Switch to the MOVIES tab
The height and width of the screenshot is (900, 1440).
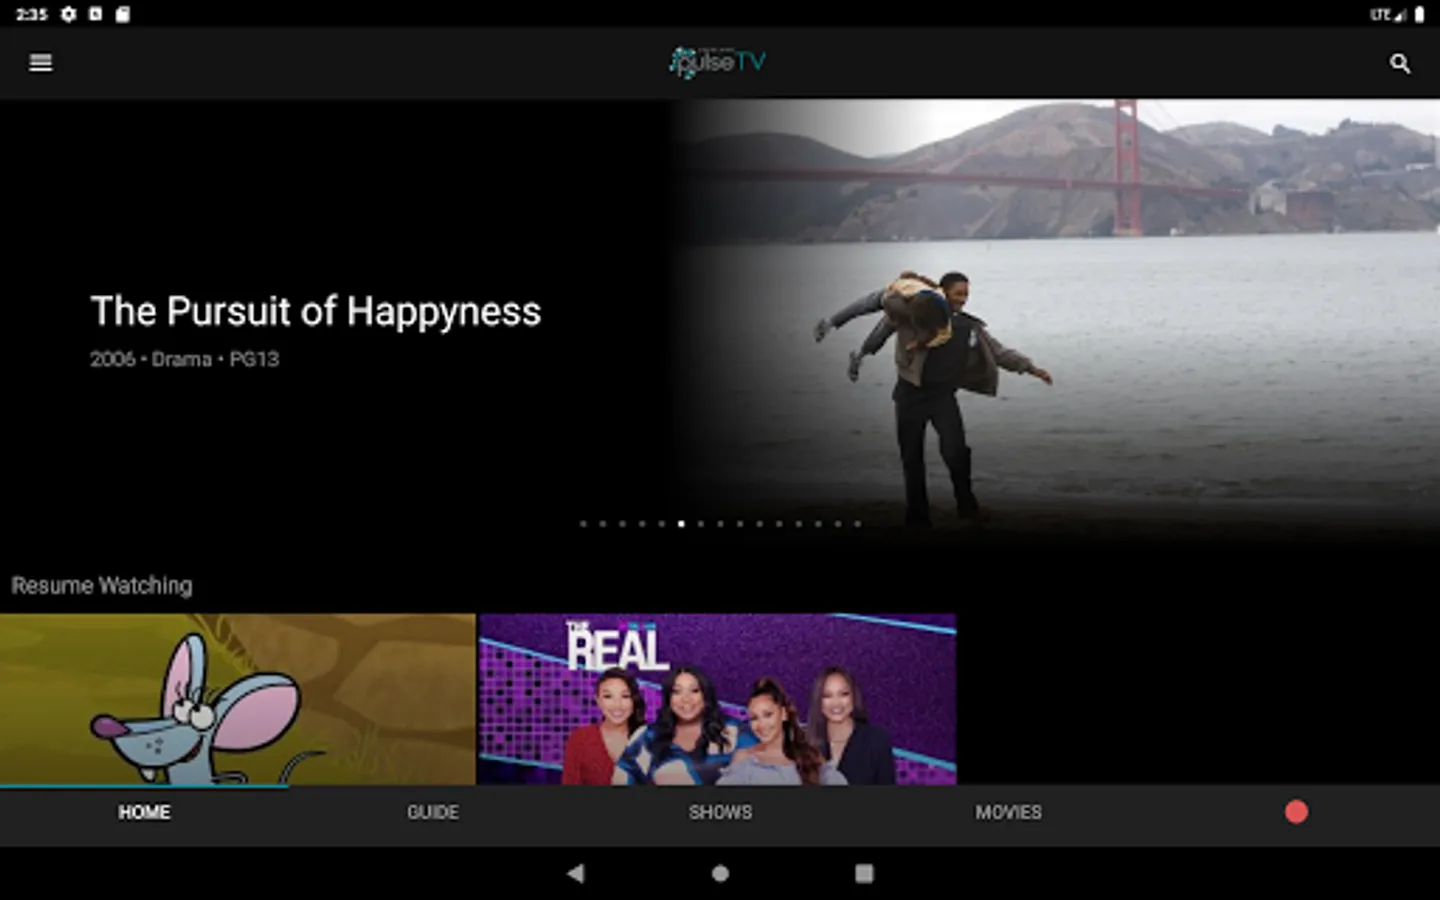(x=1008, y=812)
